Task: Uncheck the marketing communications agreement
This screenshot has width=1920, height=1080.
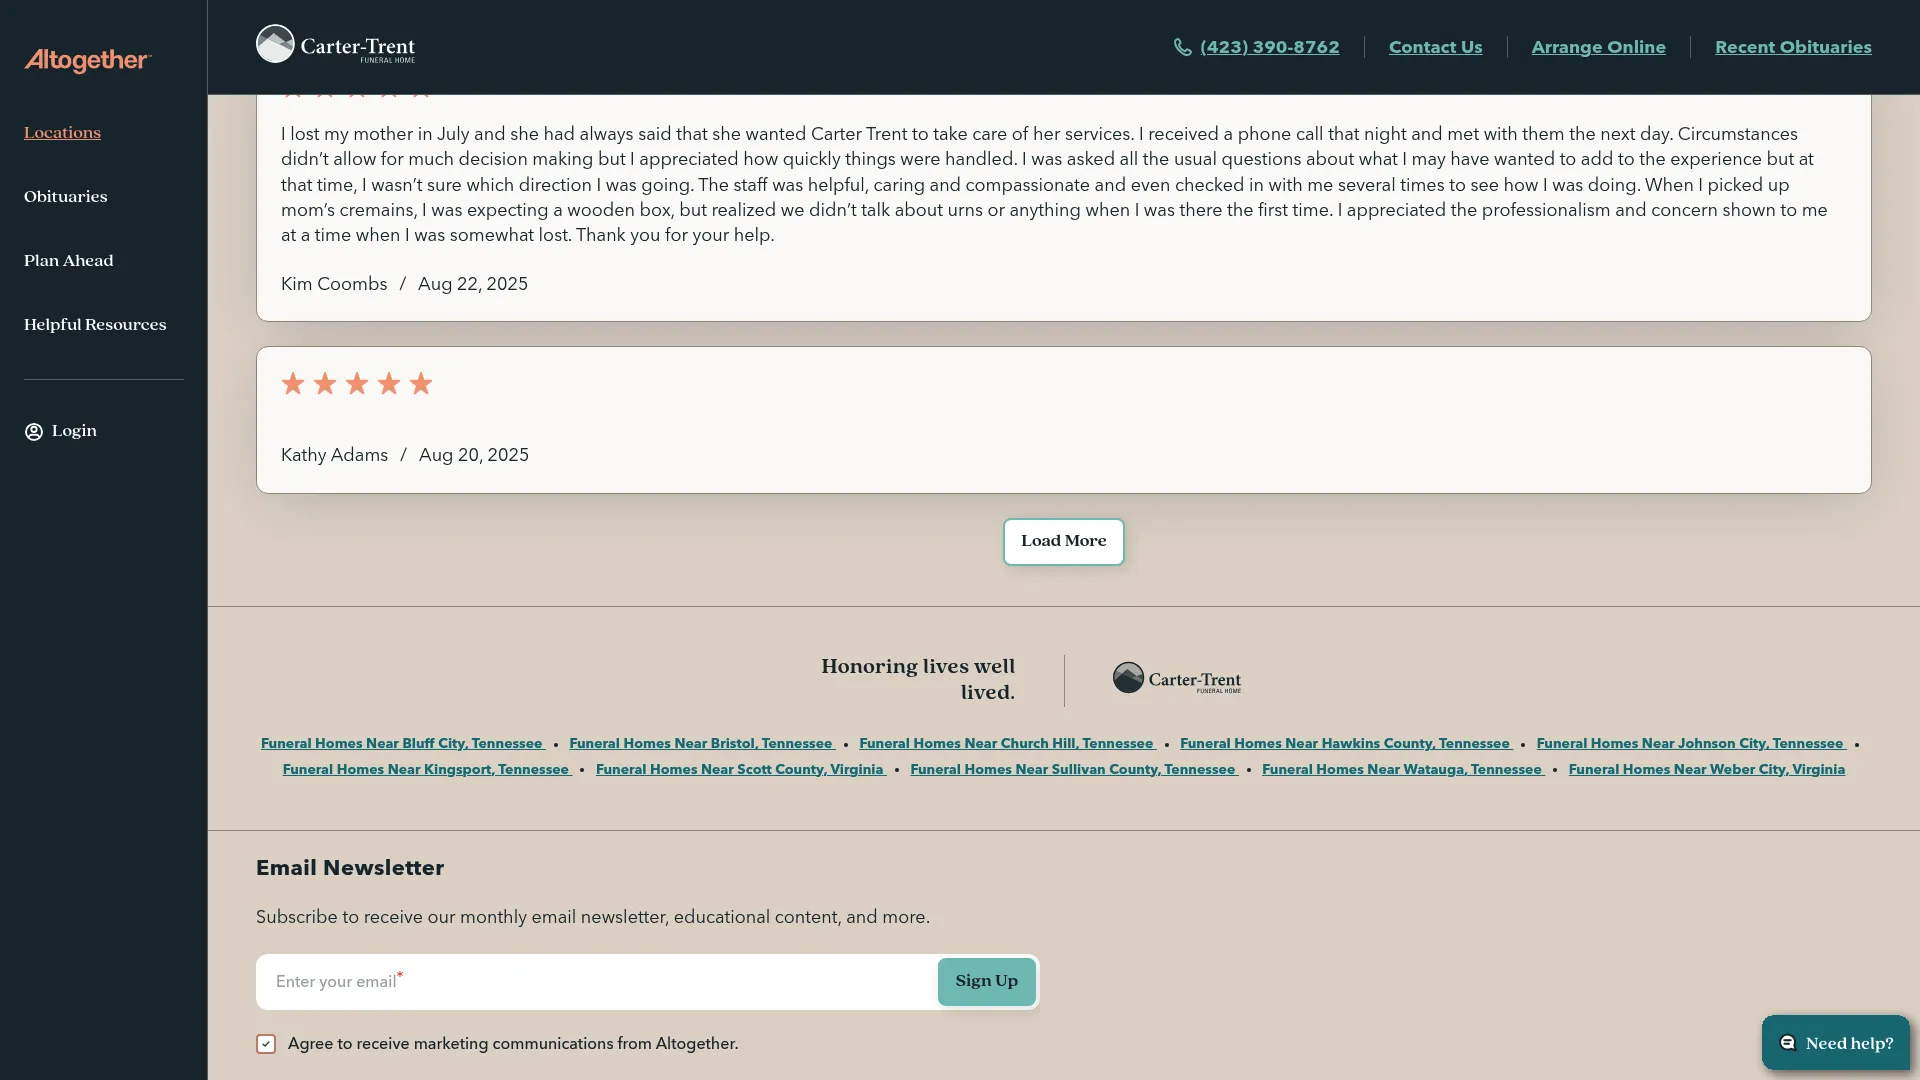Action: coord(265,1043)
